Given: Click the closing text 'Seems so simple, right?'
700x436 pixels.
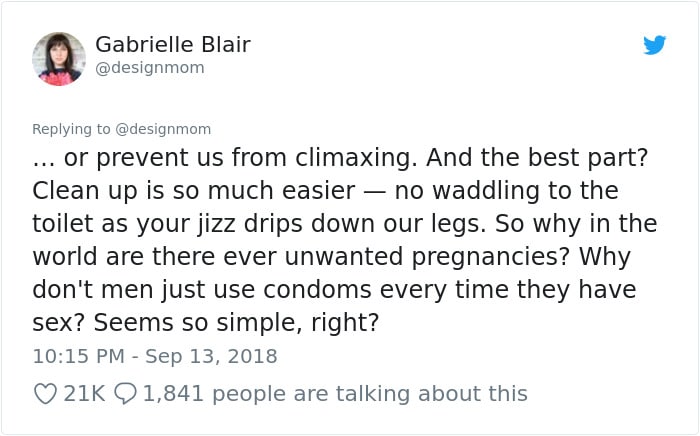Looking at the screenshot, I should [x=236, y=323].
